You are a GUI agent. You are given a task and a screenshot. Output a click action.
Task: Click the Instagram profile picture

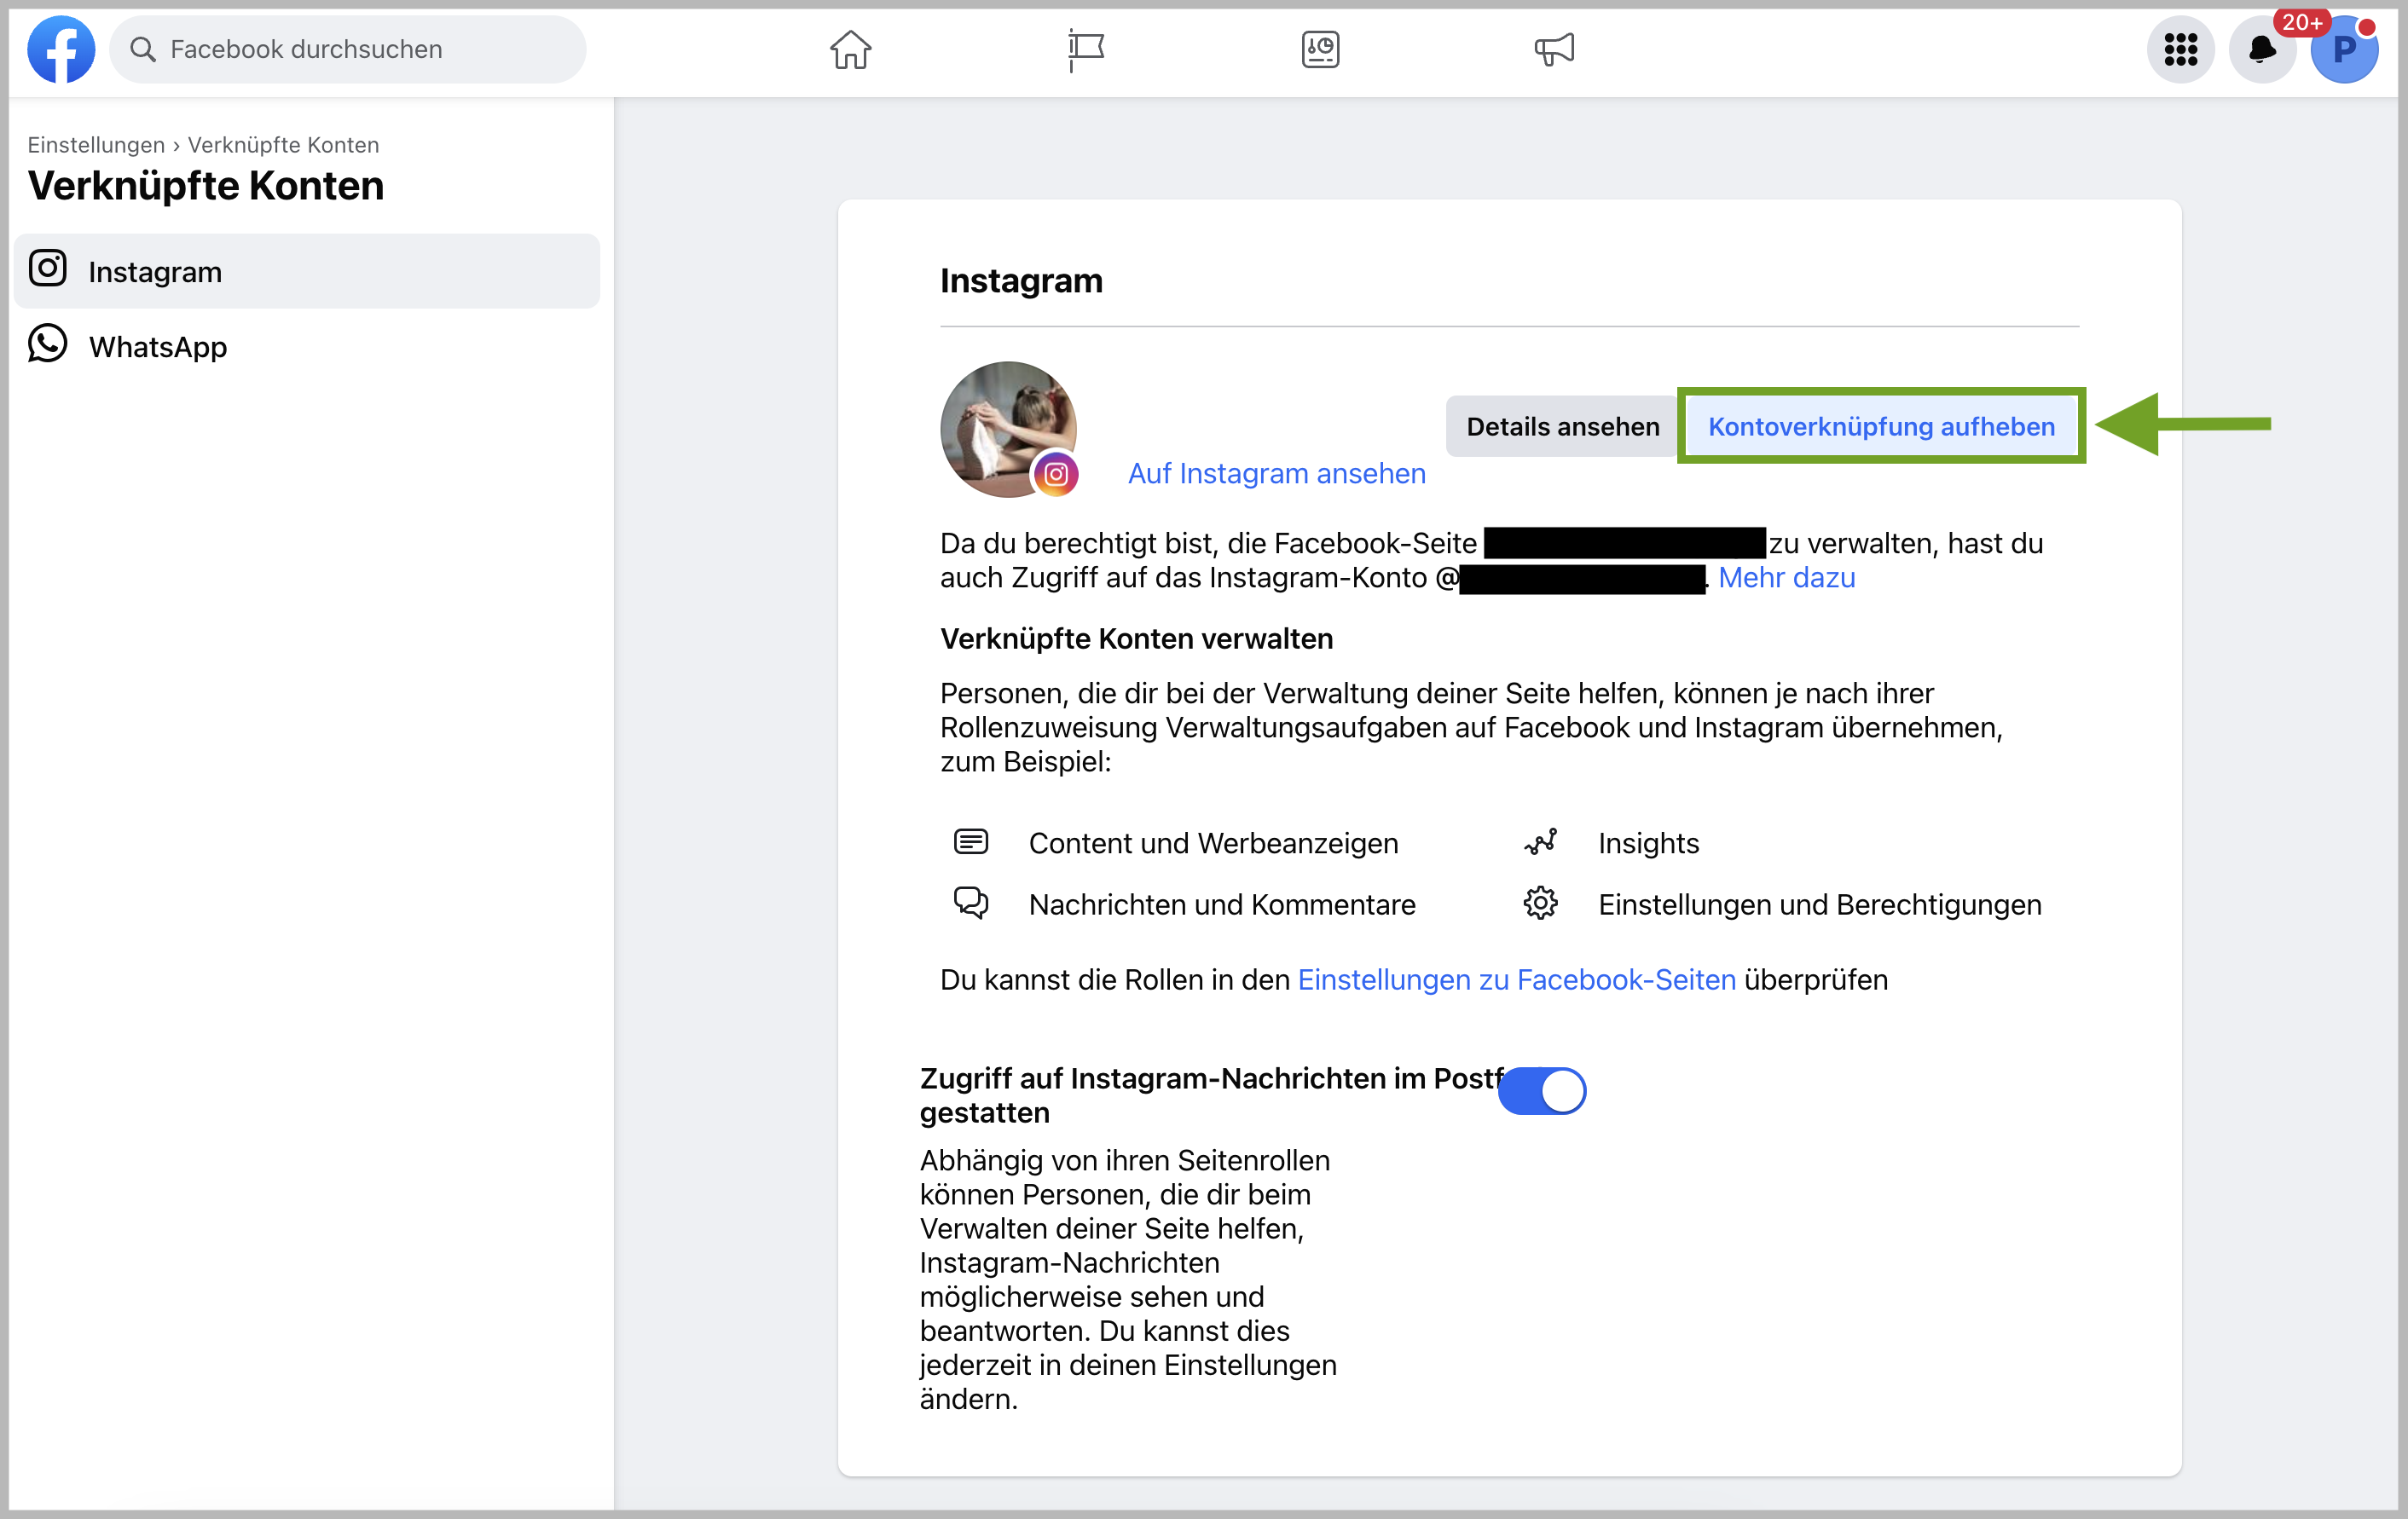point(1008,429)
